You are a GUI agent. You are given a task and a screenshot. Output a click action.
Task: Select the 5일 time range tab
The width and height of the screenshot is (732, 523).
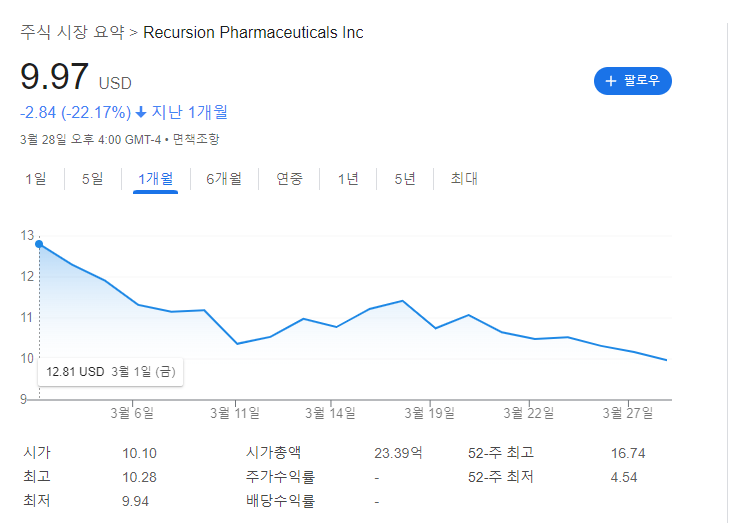(92, 178)
